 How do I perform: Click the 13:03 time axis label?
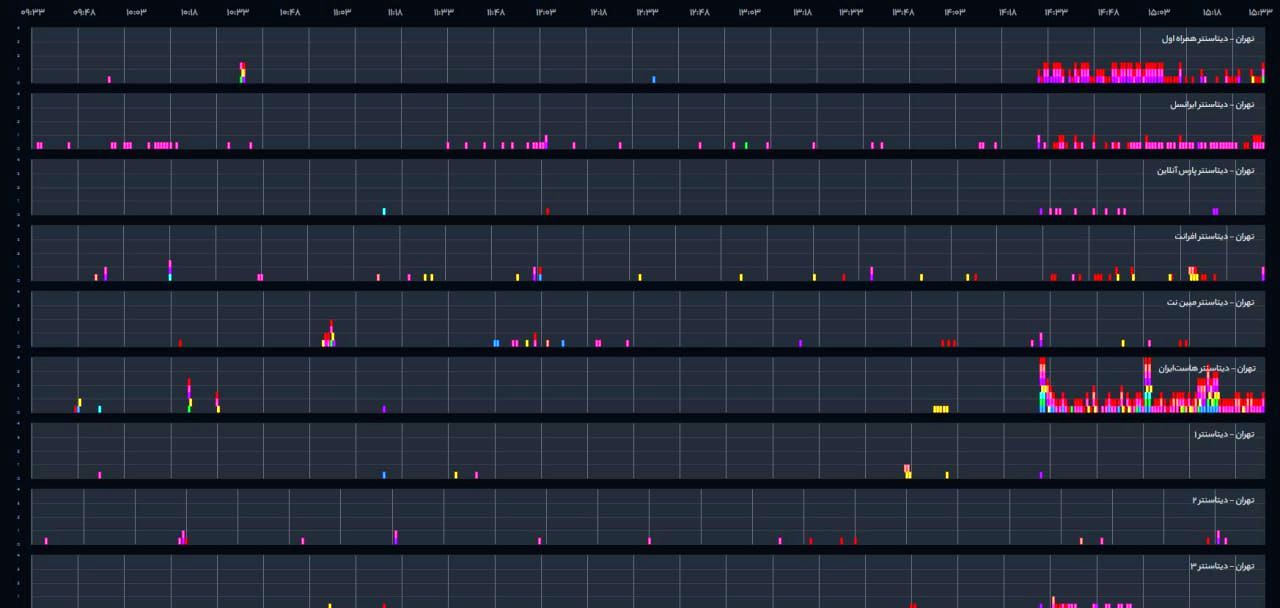pos(749,12)
